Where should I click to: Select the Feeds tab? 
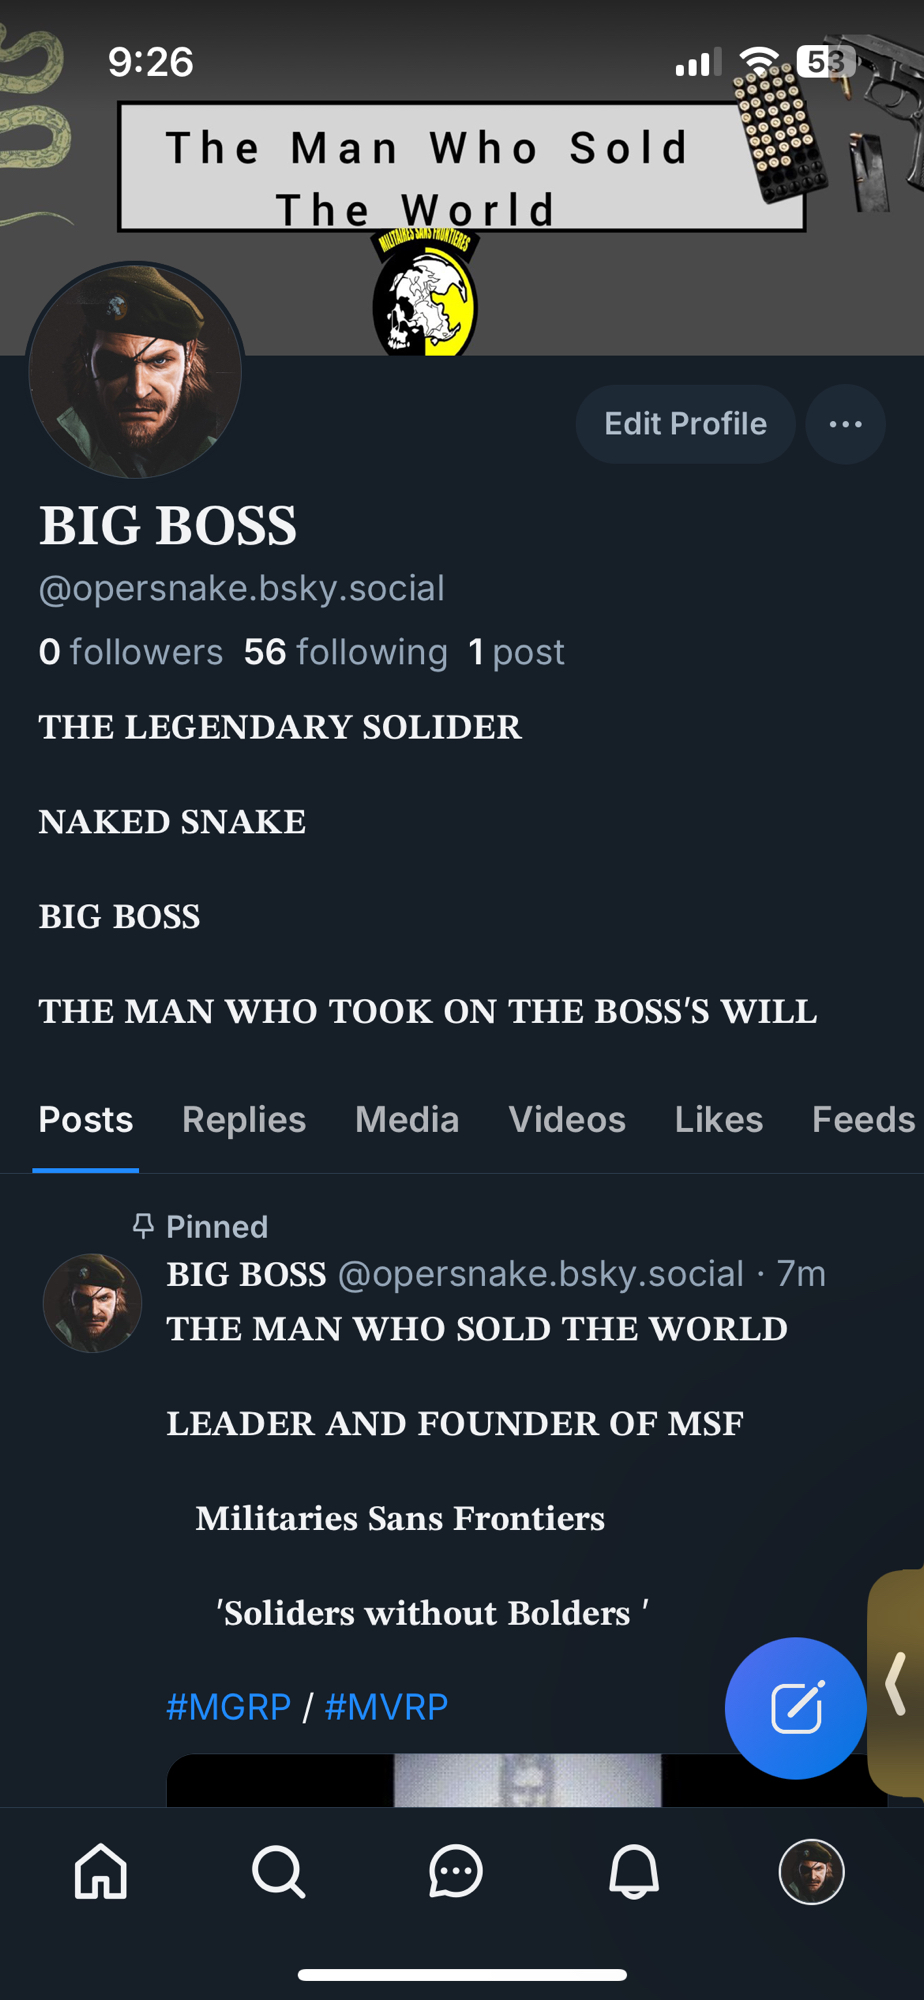pos(863,1120)
